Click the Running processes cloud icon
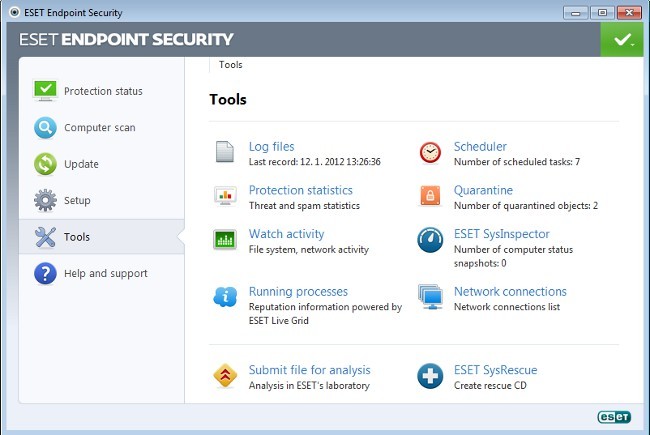Screen dimensions: 650x435 click(x=225, y=297)
